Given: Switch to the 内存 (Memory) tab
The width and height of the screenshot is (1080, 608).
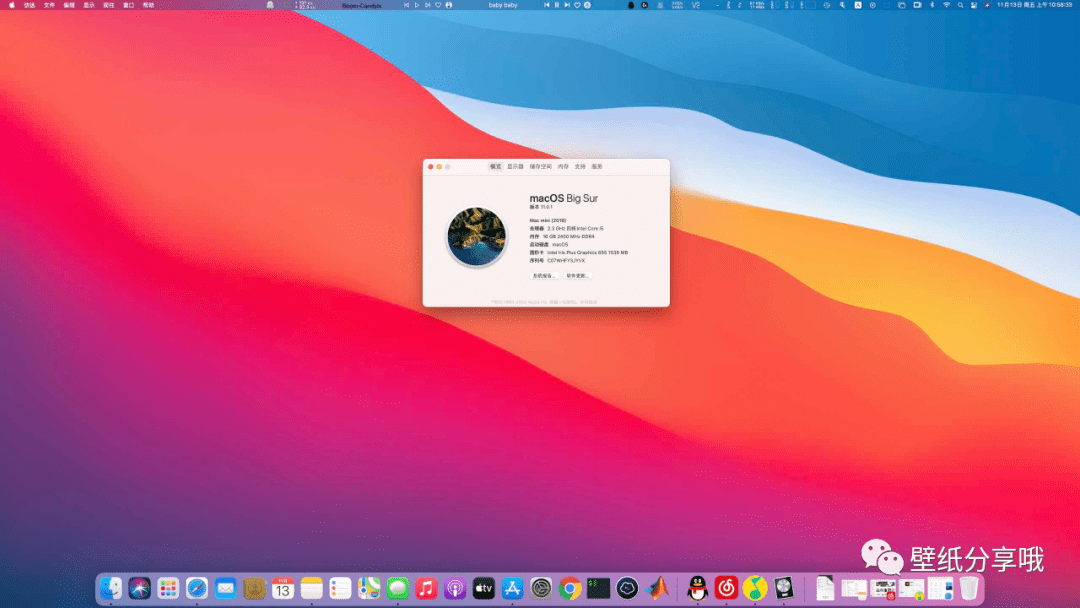Looking at the screenshot, I should pos(563,167).
